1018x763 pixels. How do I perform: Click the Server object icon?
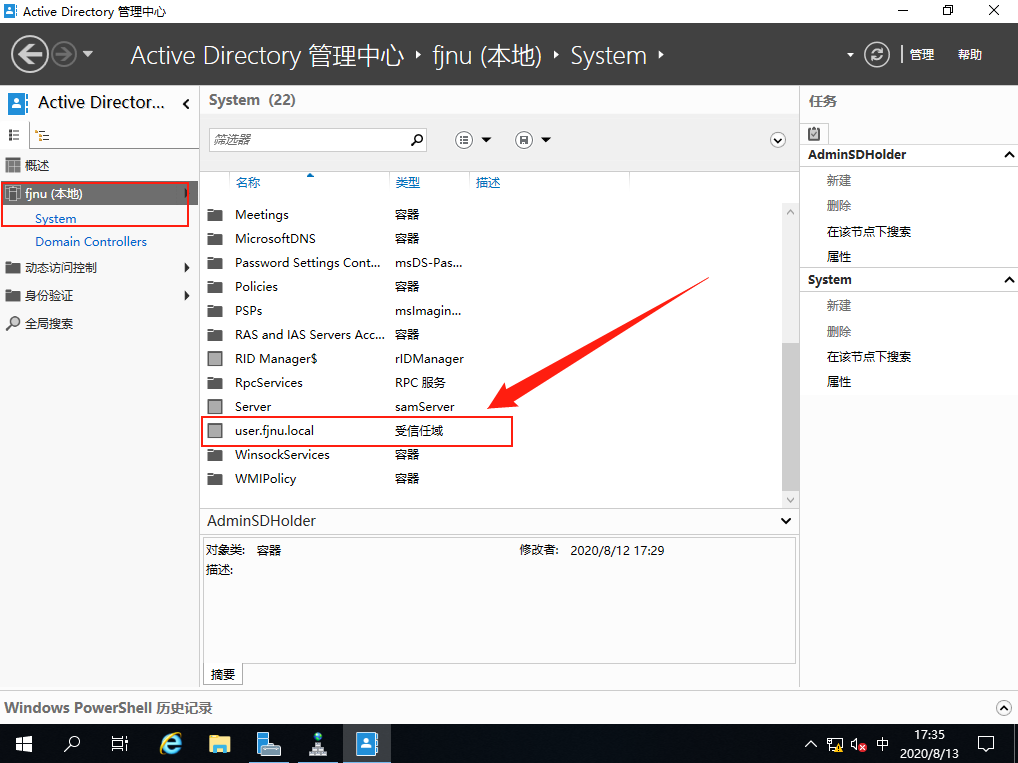click(x=215, y=407)
